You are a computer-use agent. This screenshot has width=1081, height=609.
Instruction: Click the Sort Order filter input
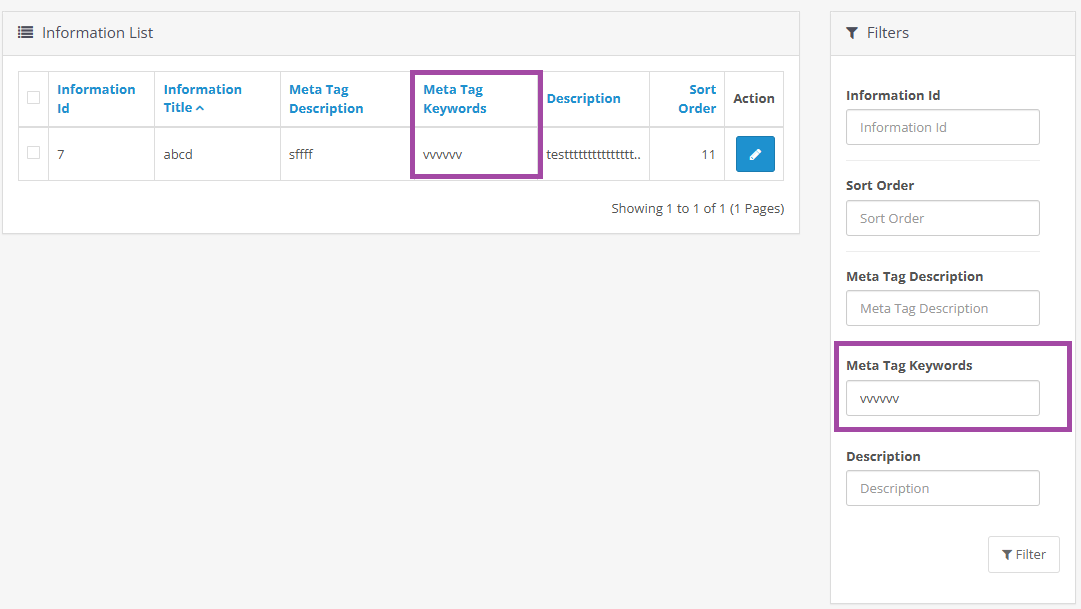click(942, 218)
